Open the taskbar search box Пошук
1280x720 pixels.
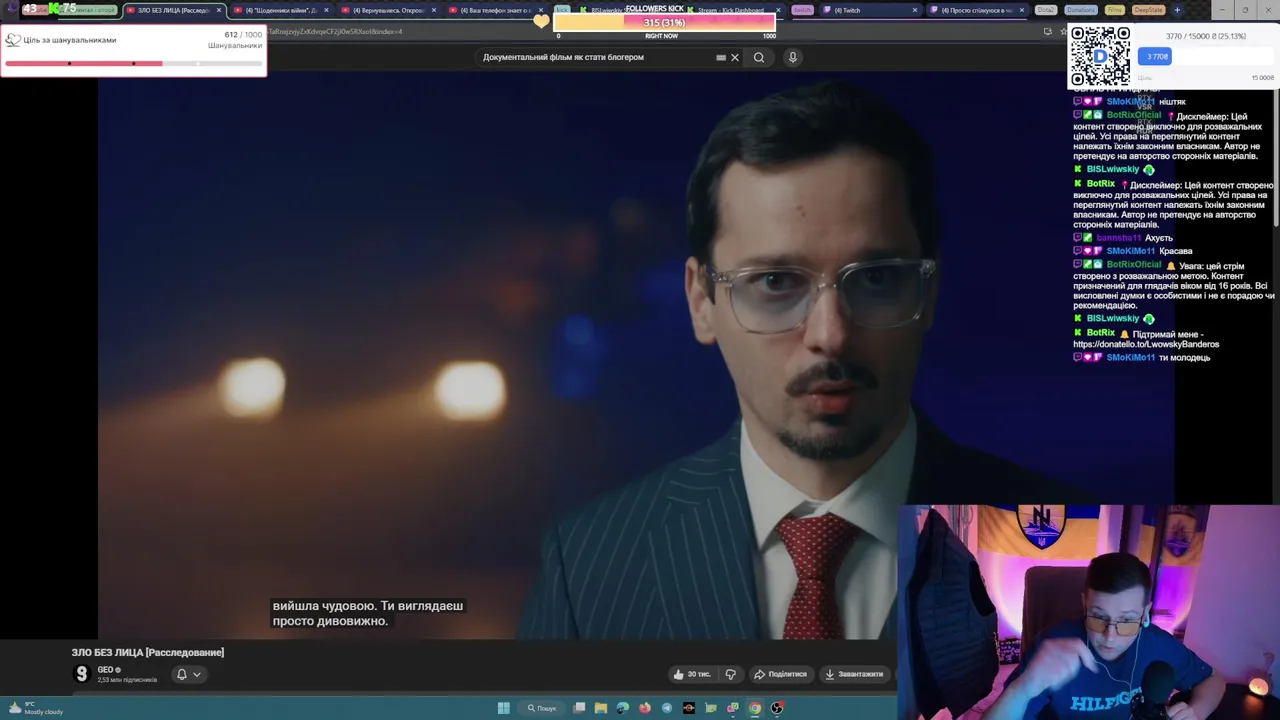[542, 708]
